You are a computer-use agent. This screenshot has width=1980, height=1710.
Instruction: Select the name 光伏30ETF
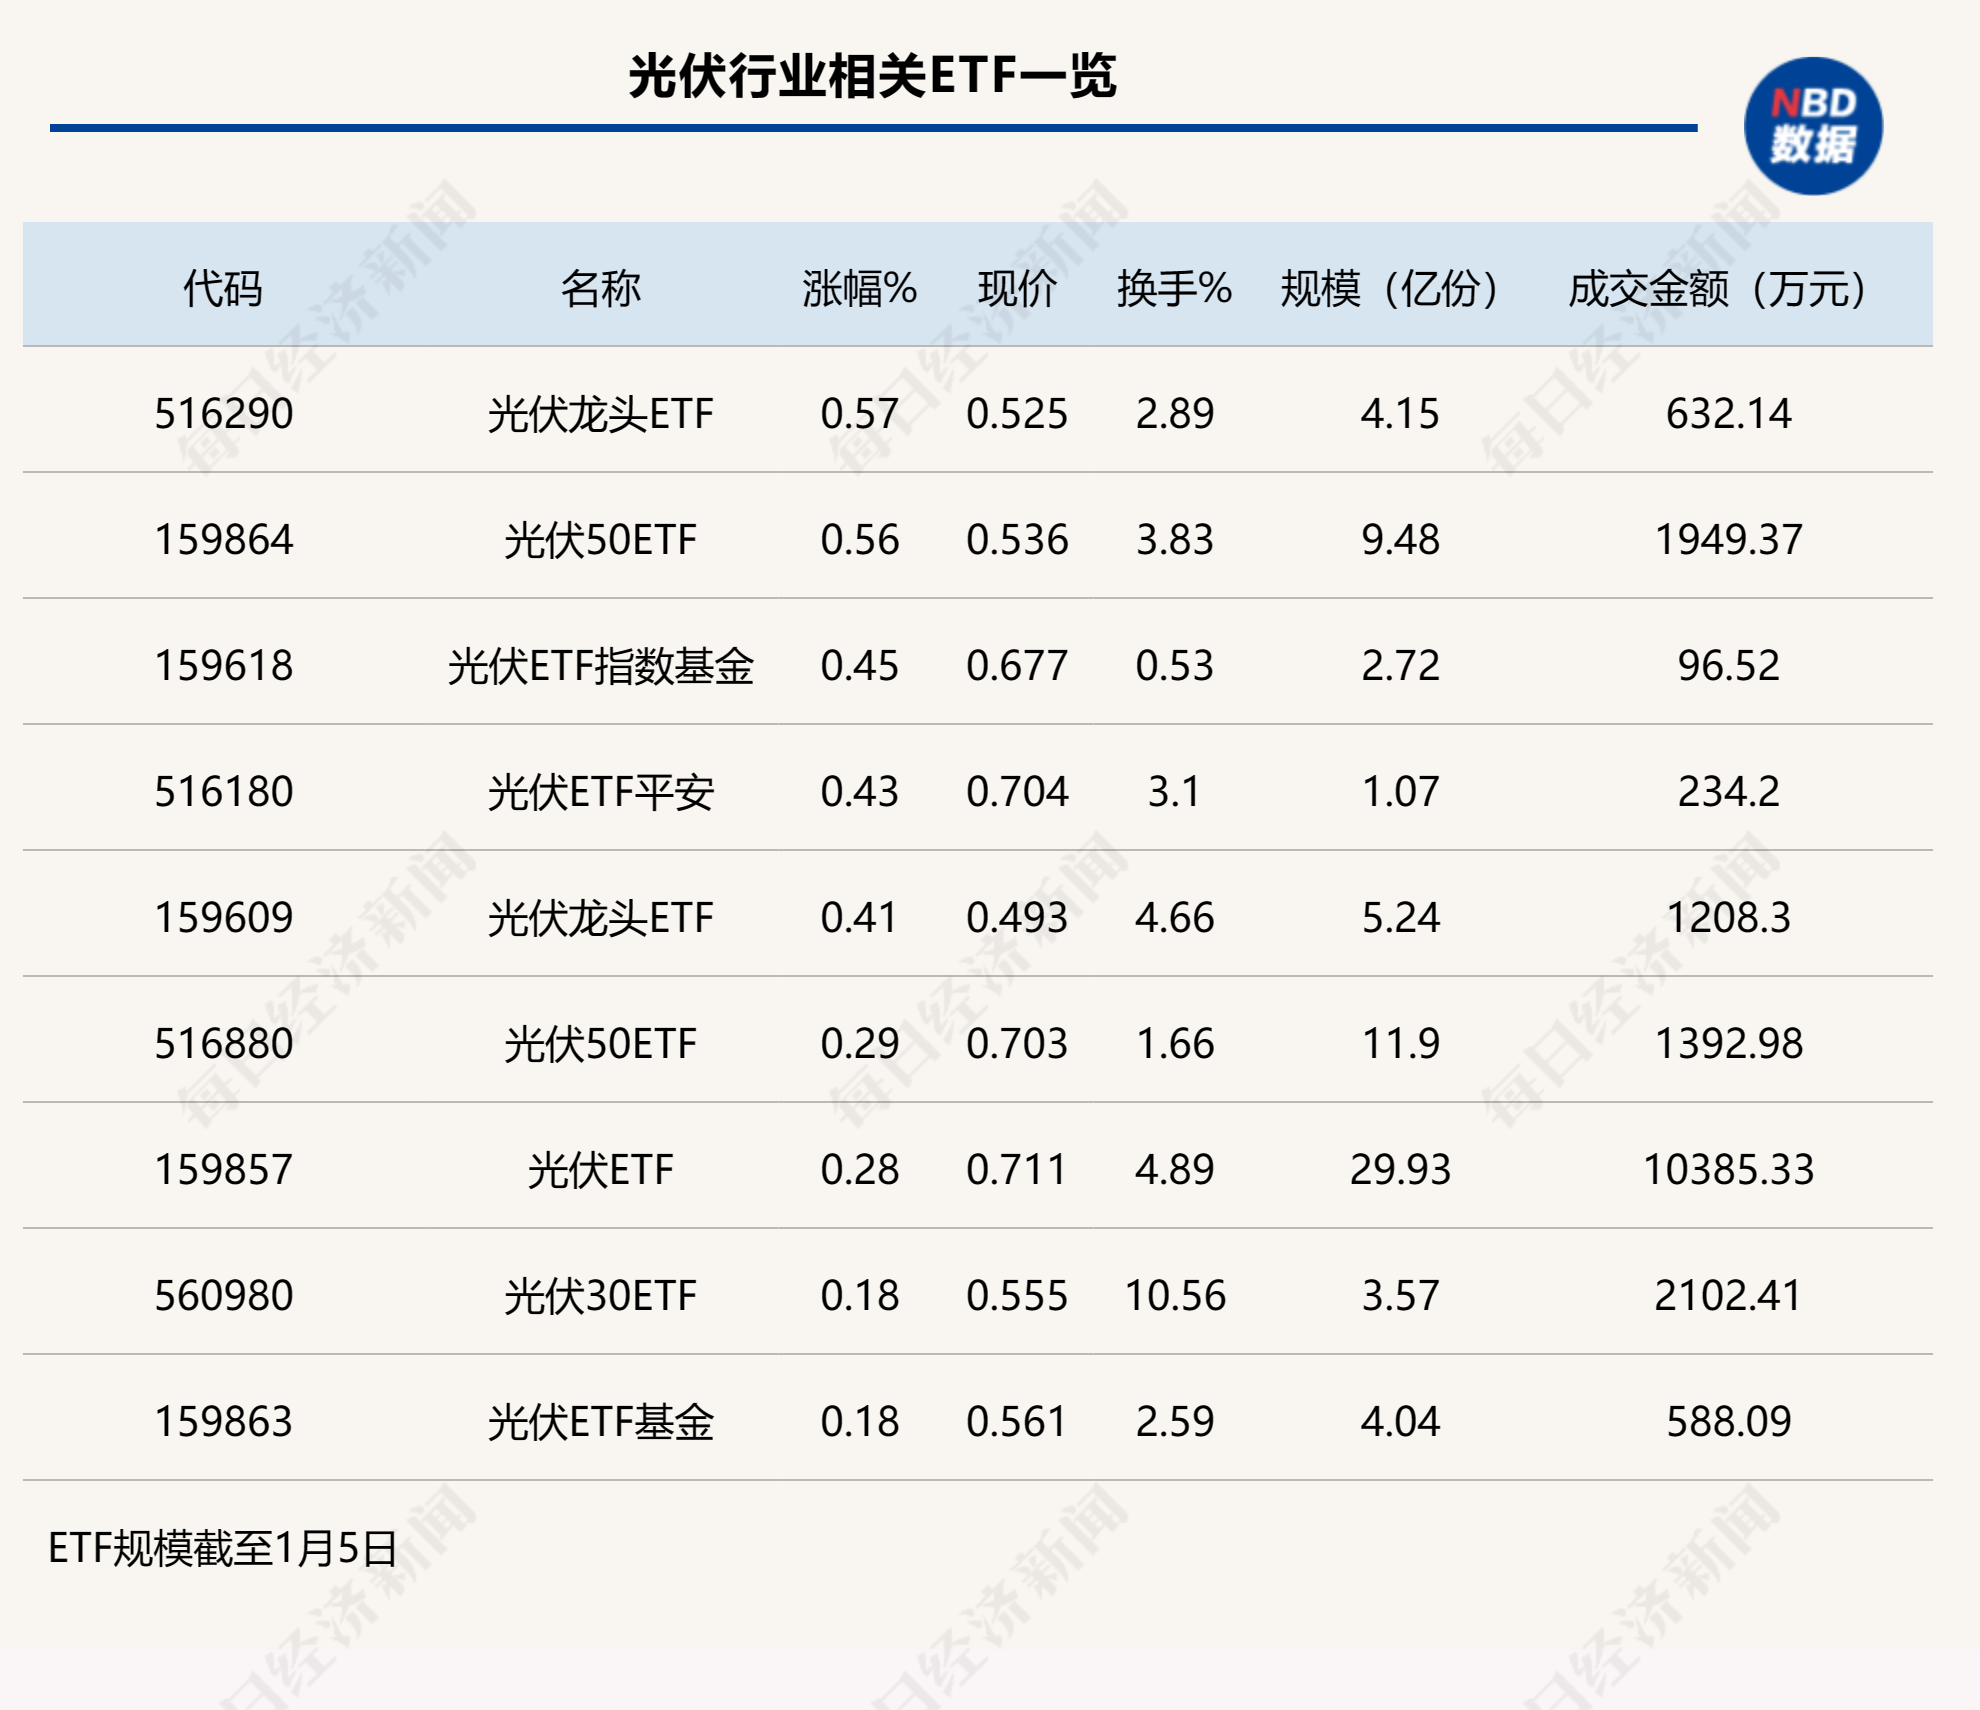pos(600,1296)
